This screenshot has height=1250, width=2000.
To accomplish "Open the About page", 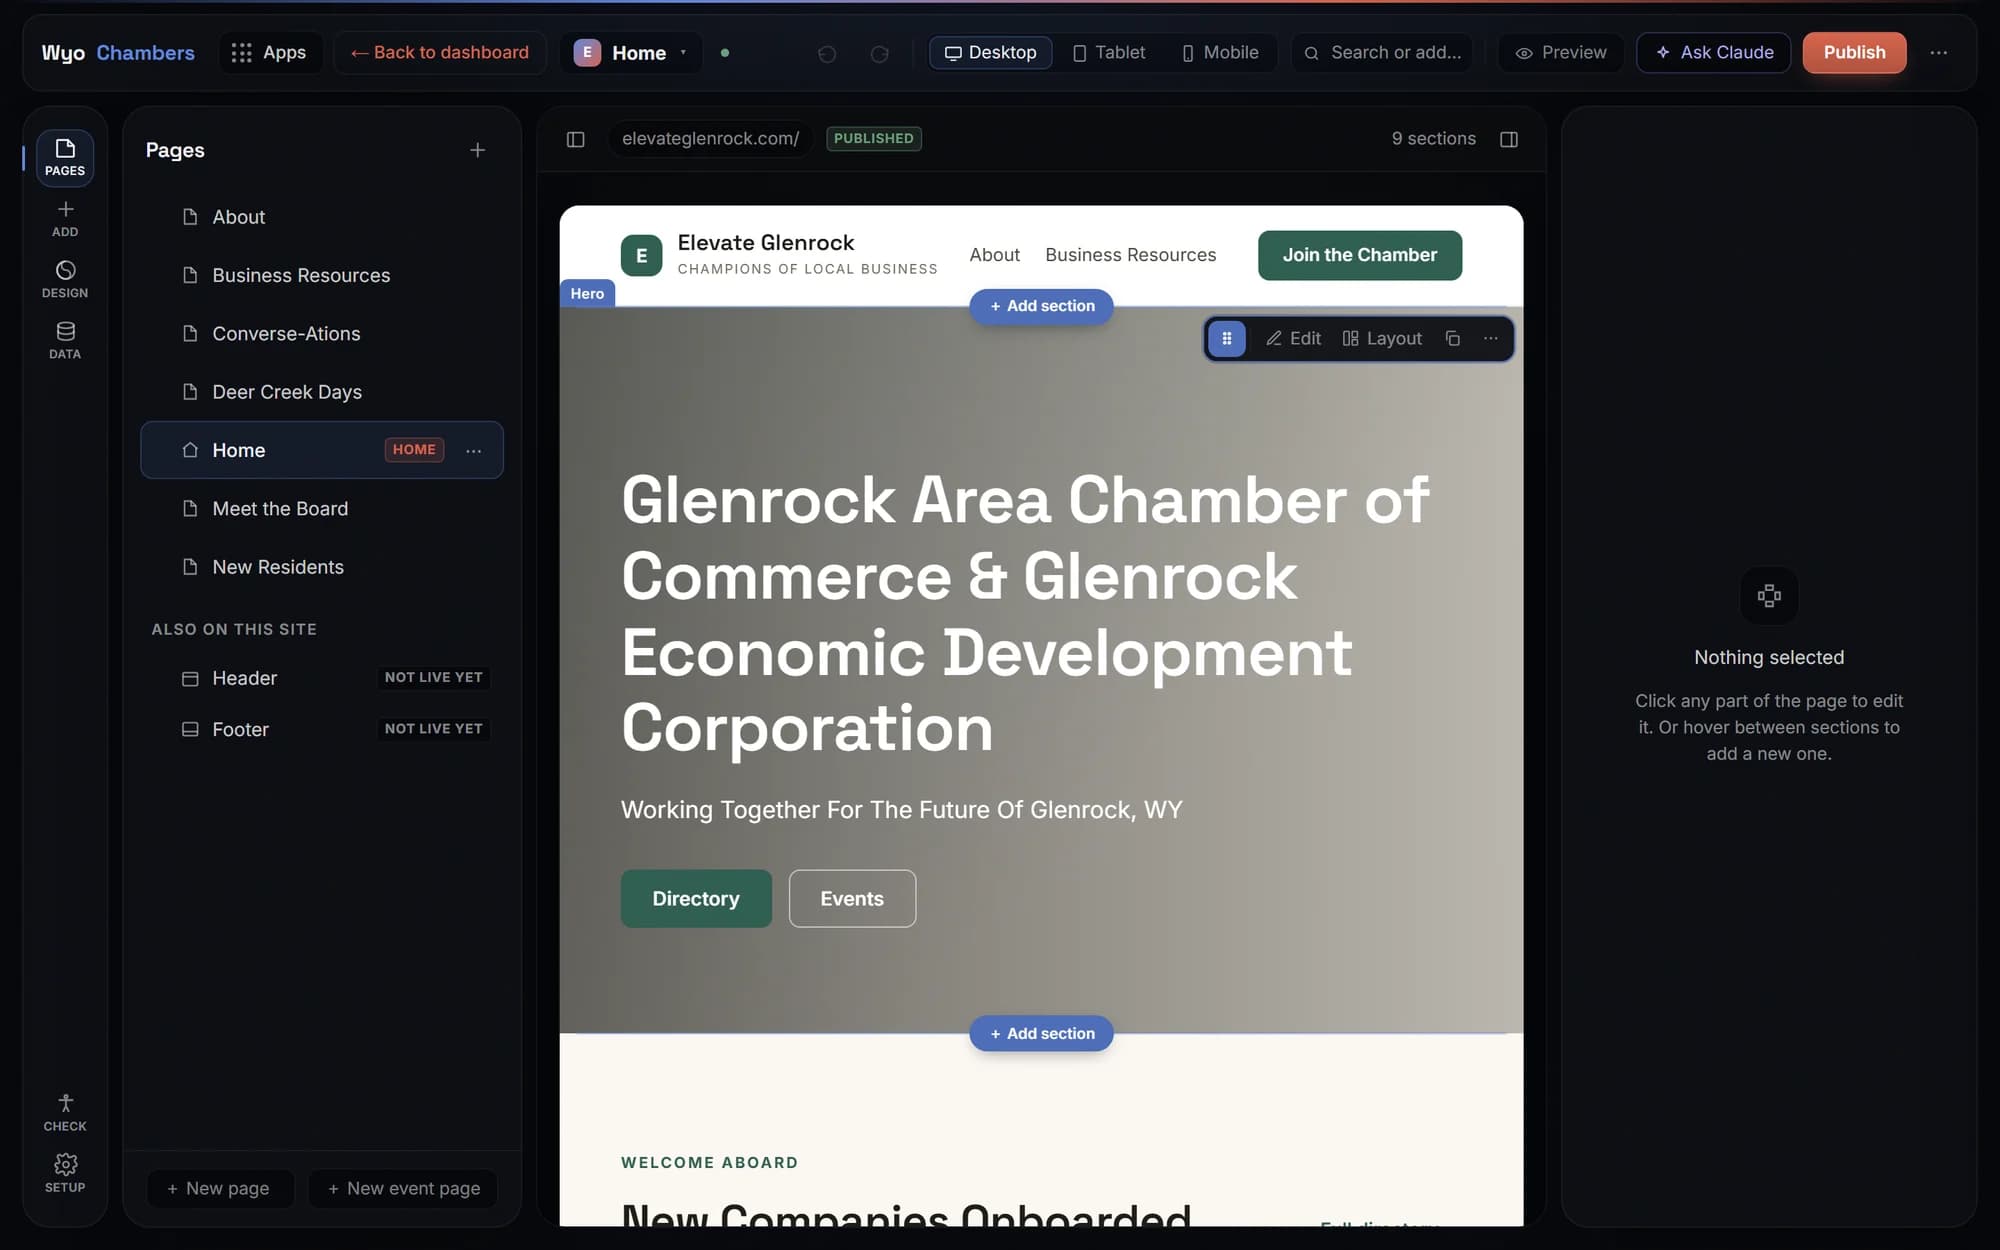I will point(322,217).
